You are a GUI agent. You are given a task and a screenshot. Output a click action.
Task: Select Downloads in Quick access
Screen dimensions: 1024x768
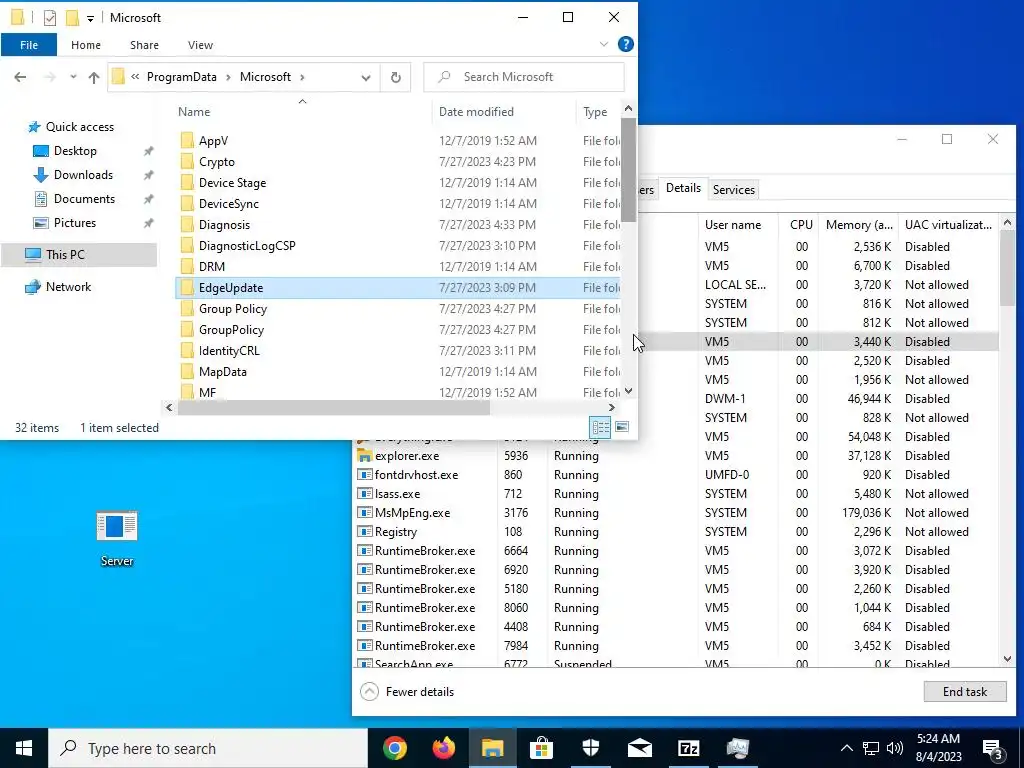pos(83,175)
